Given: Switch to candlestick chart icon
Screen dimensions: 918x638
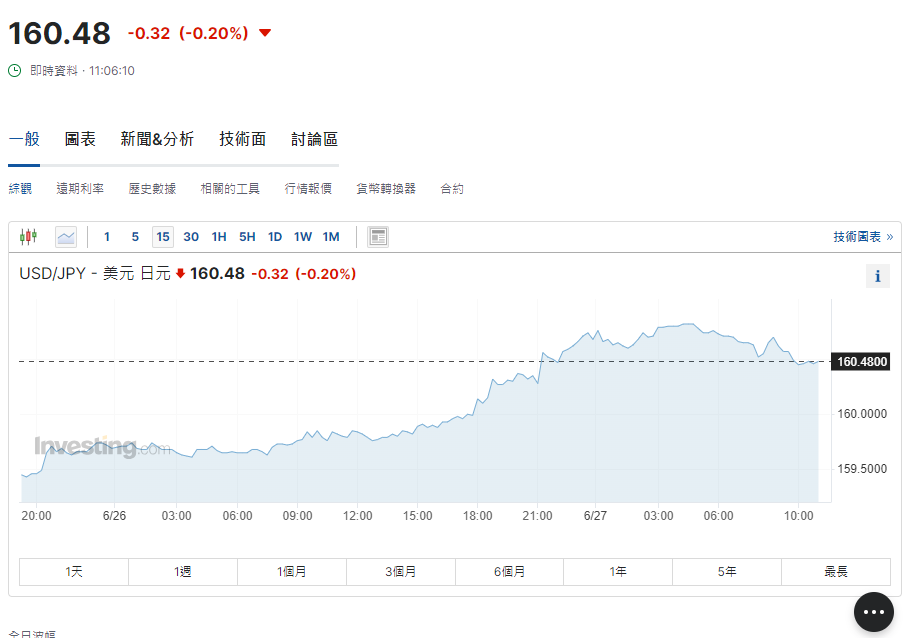Looking at the screenshot, I should click(28, 237).
